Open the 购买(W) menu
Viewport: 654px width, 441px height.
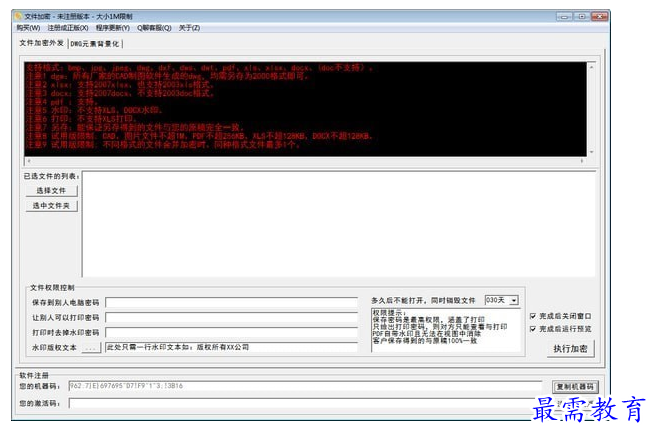[28, 28]
